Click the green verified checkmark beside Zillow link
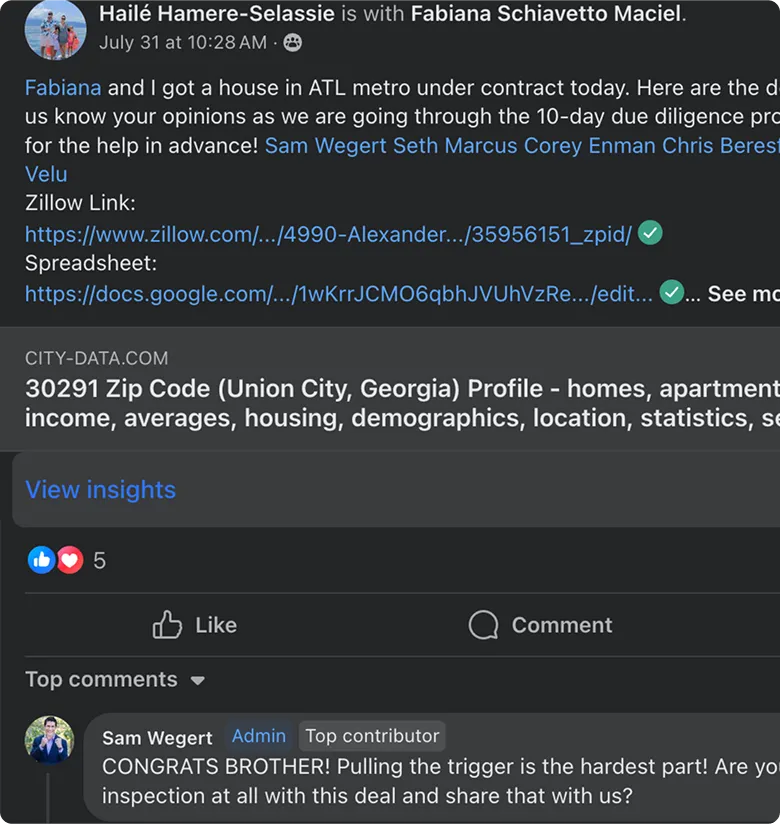This screenshot has height=824, width=780. pyautogui.click(x=650, y=234)
